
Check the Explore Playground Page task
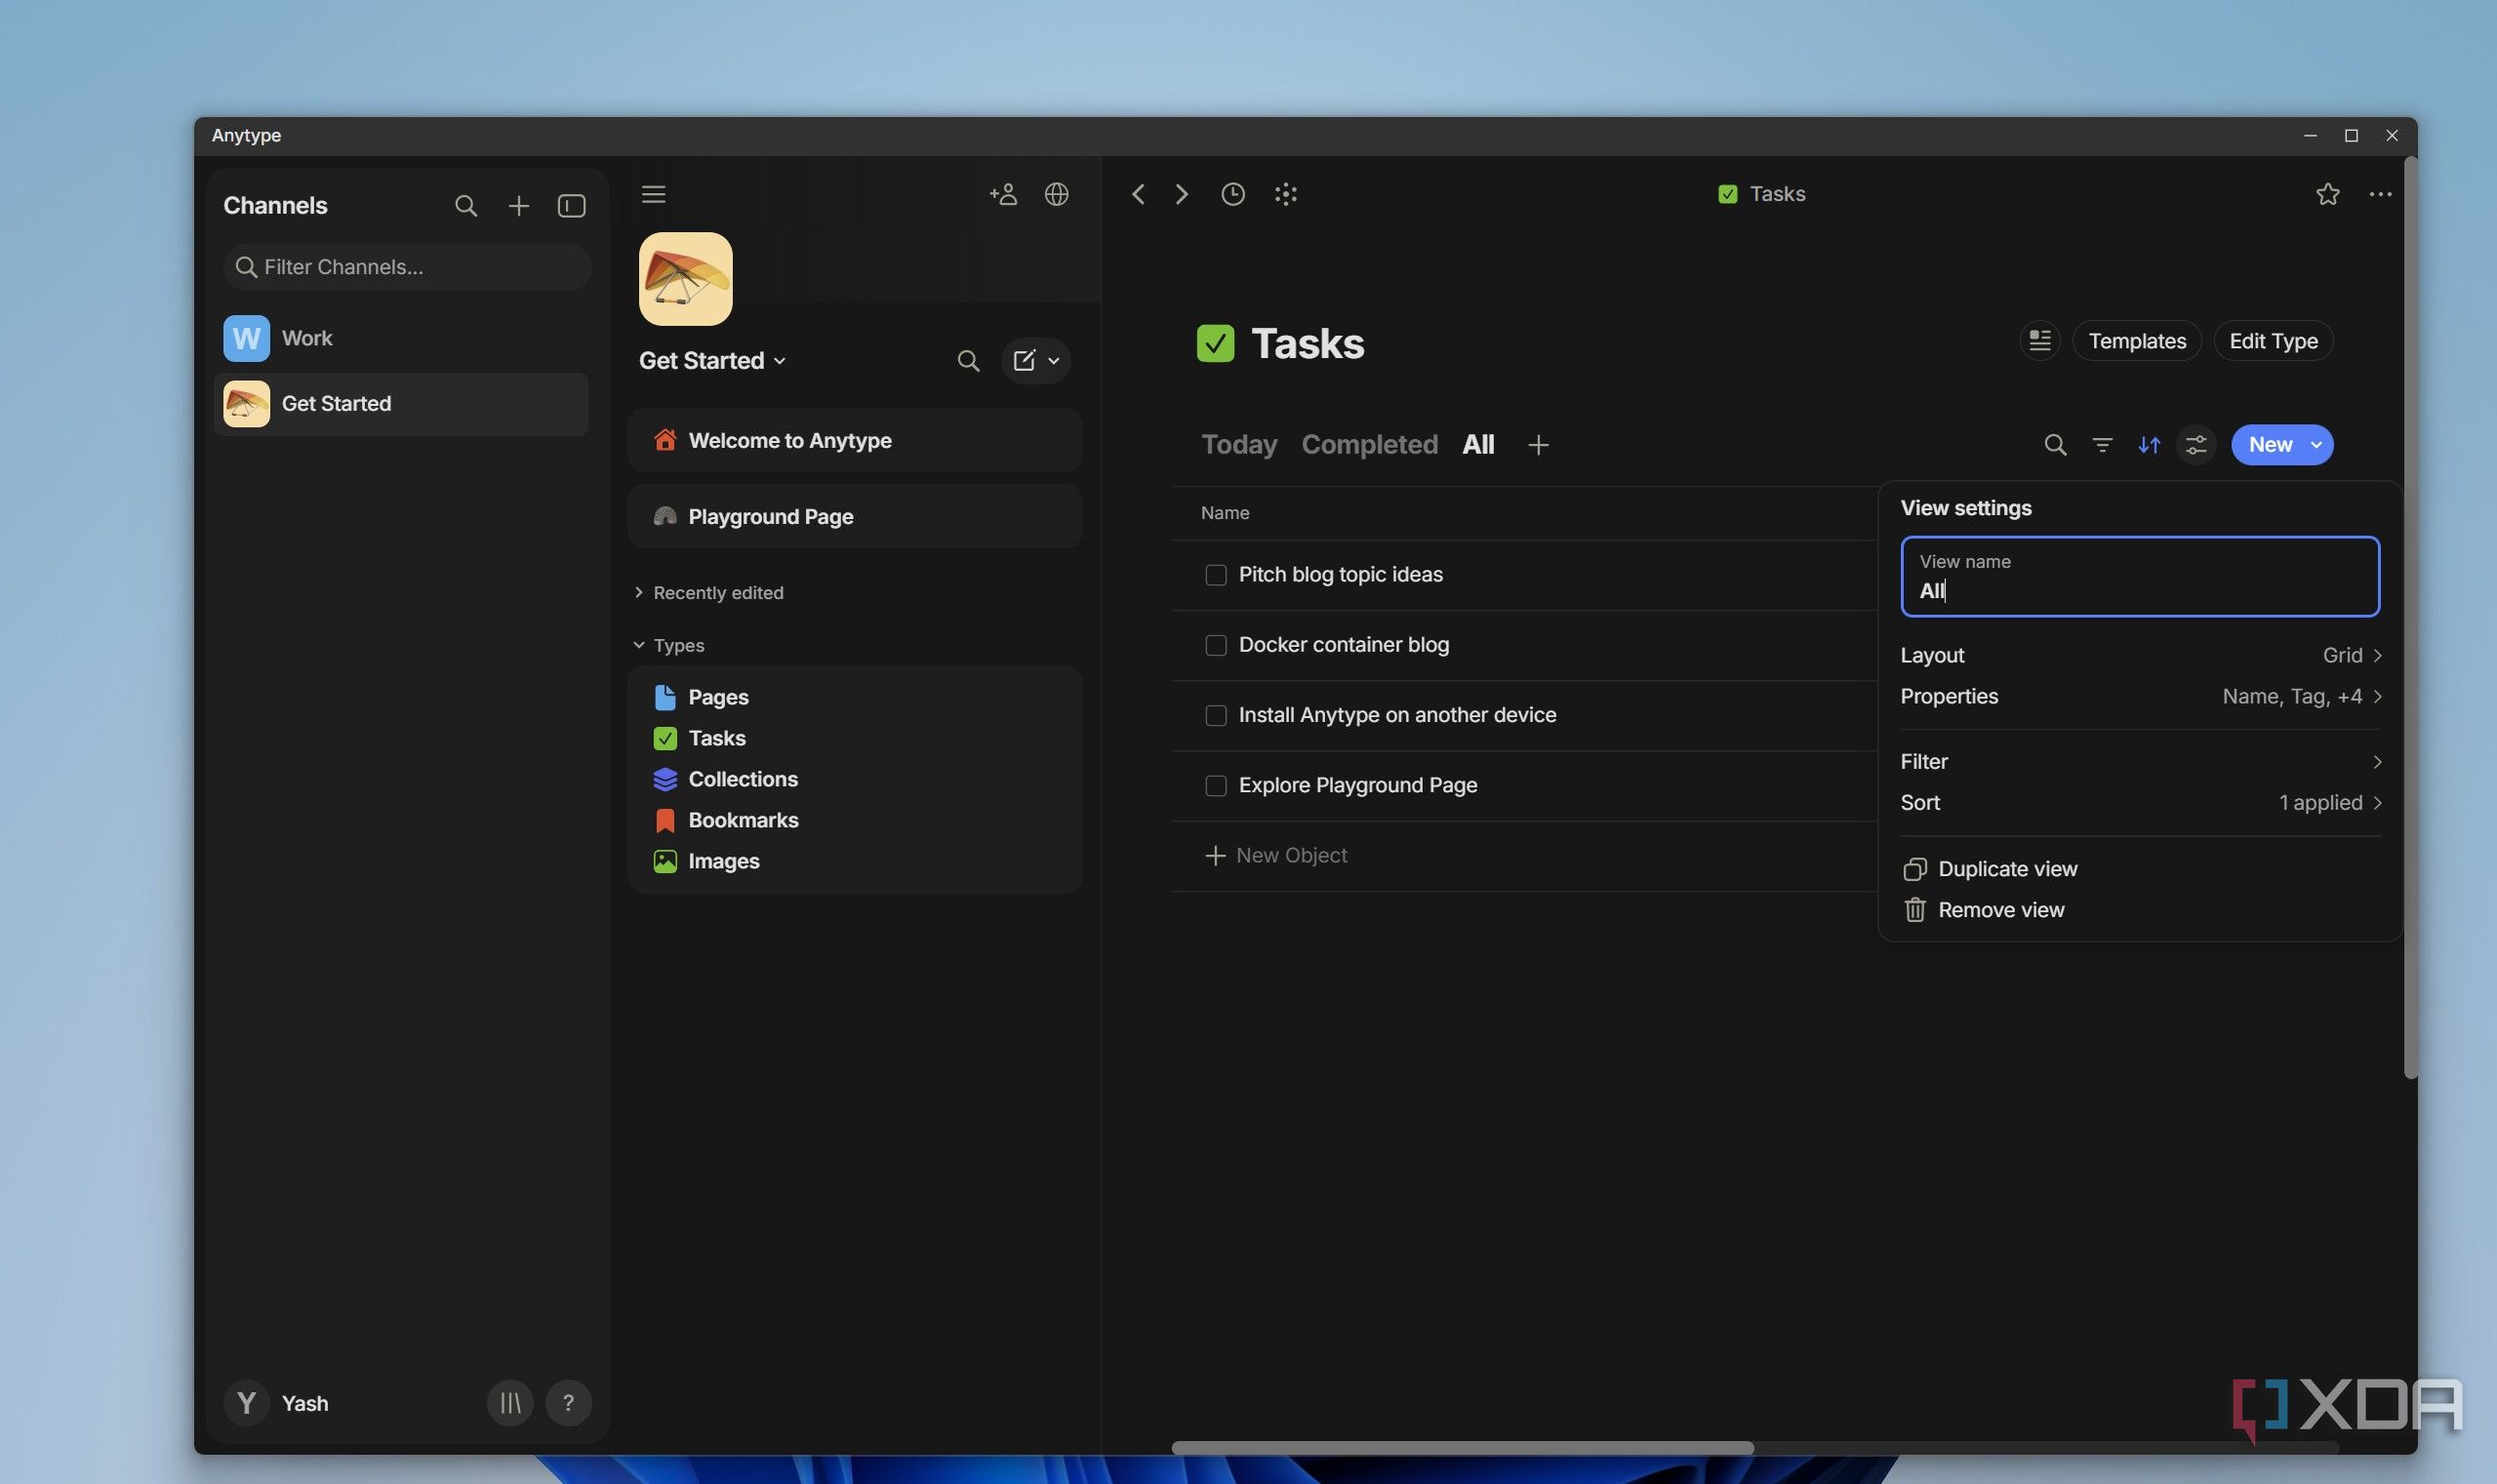pos(1216,785)
